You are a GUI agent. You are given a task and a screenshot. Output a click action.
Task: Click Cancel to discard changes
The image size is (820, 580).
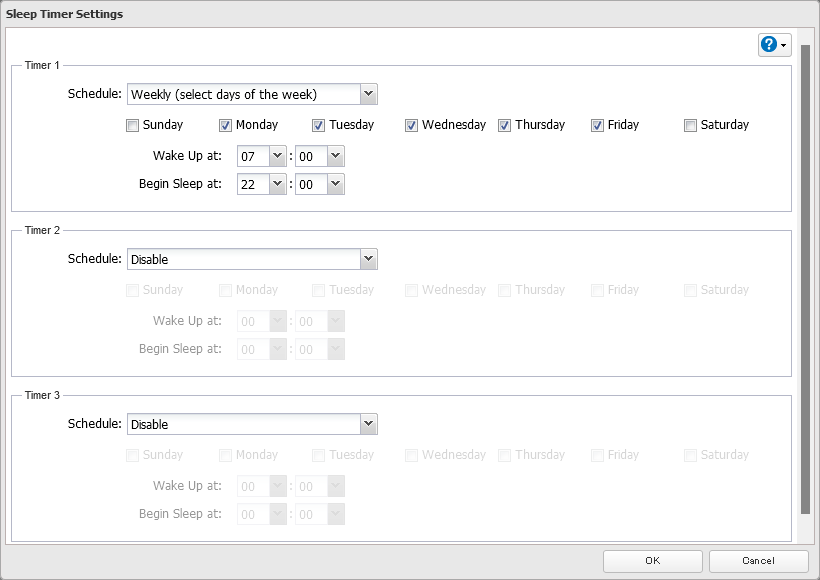click(758, 561)
